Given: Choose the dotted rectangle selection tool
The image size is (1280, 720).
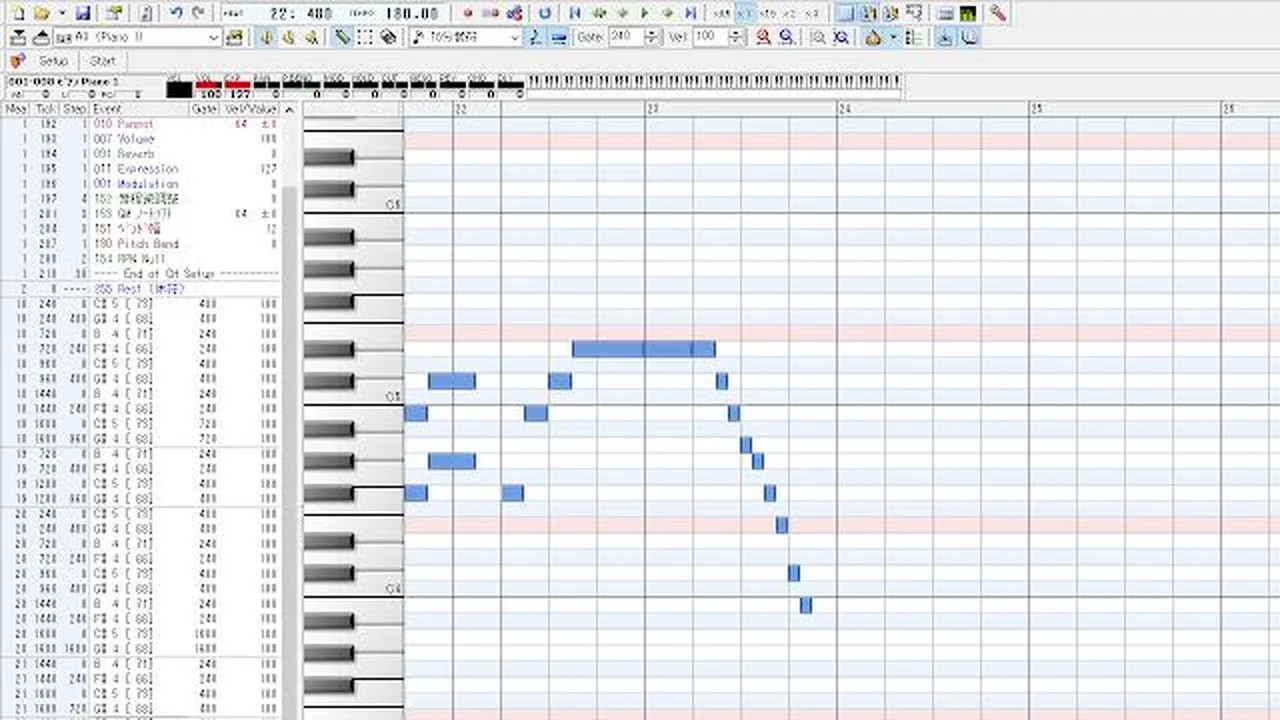Looking at the screenshot, I should coord(365,37).
